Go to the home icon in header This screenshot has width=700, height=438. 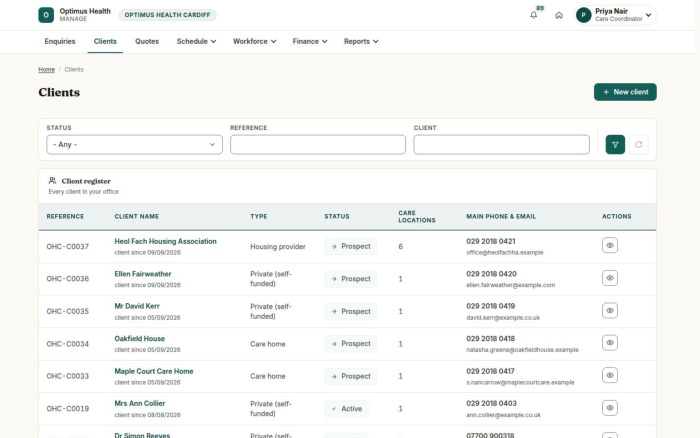click(559, 15)
